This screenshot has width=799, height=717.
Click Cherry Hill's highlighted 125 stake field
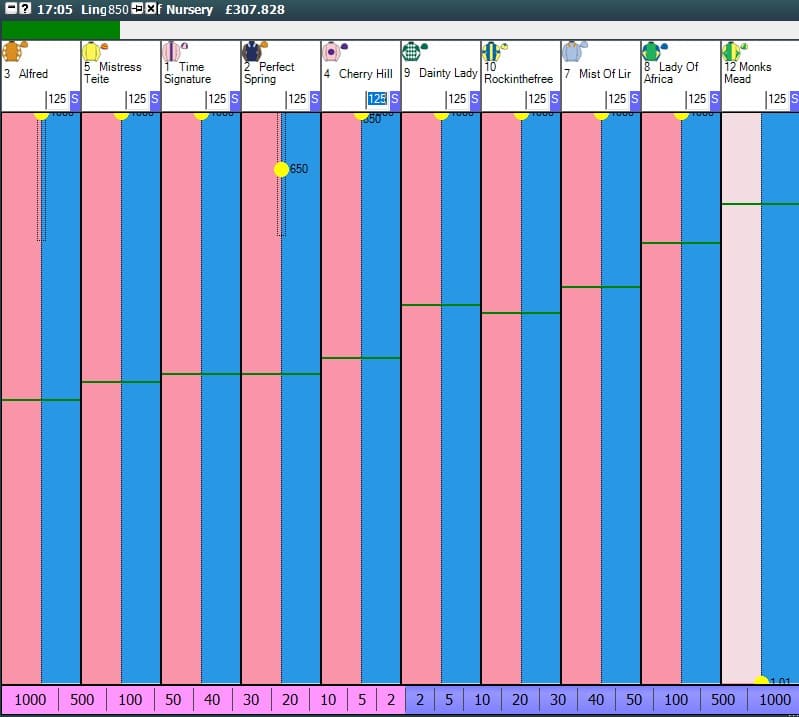point(378,99)
